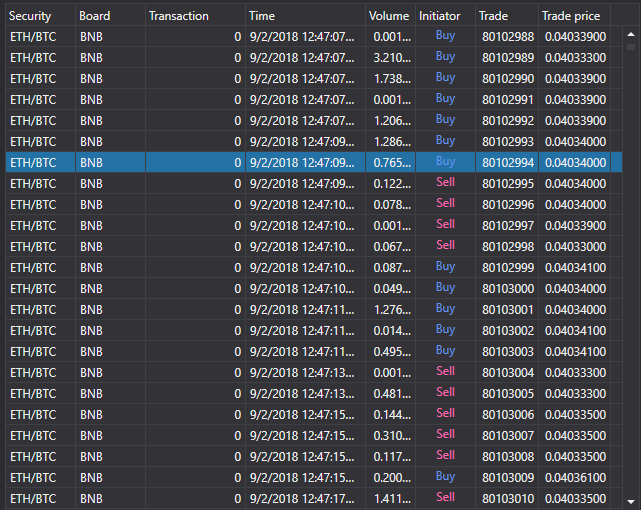Click trade ID 80103008
The image size is (641, 510).
coord(508,457)
